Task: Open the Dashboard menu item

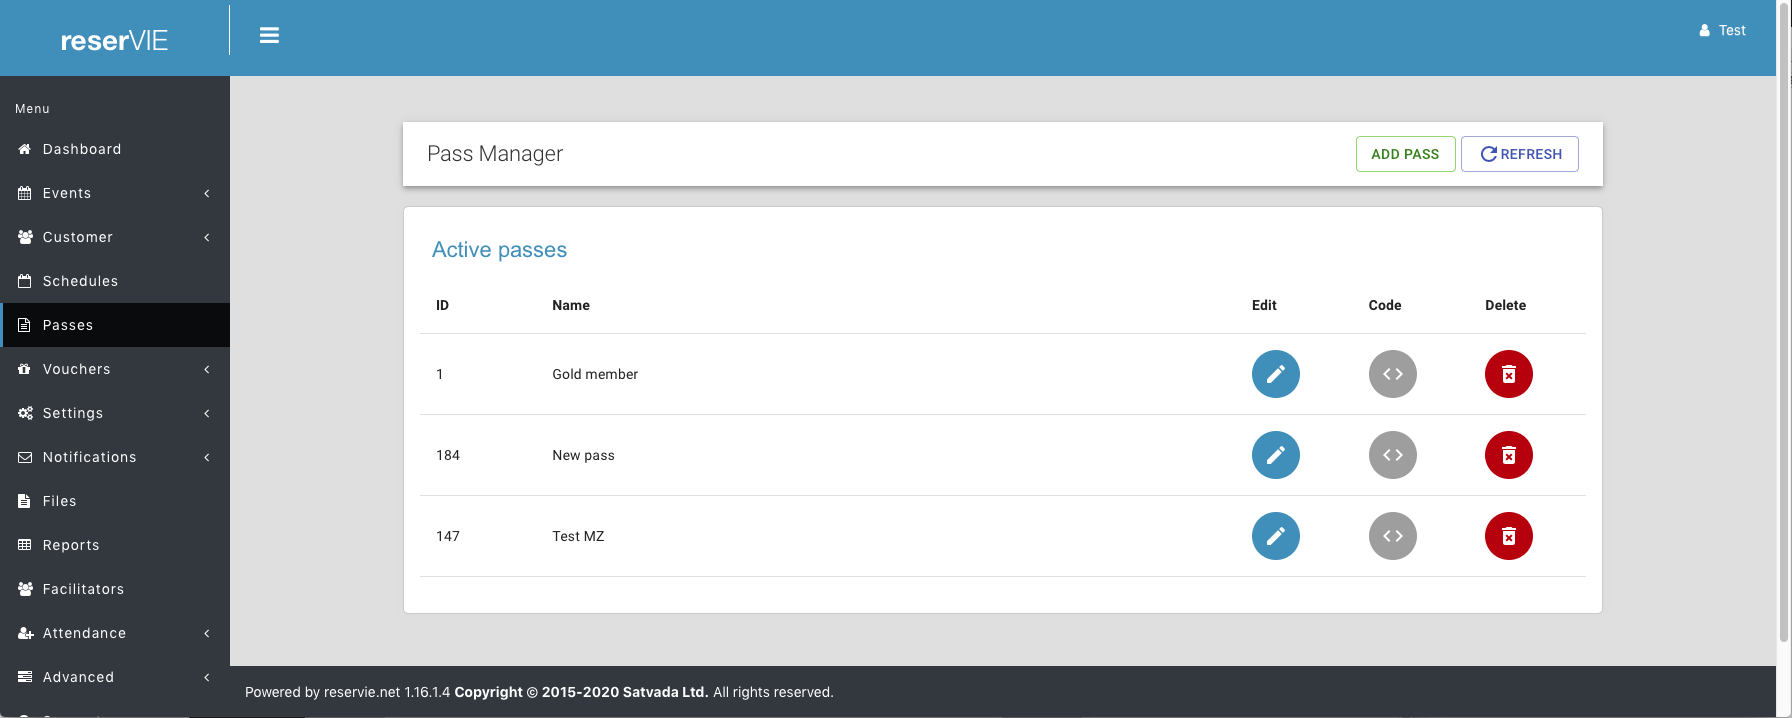Action: tap(82, 149)
